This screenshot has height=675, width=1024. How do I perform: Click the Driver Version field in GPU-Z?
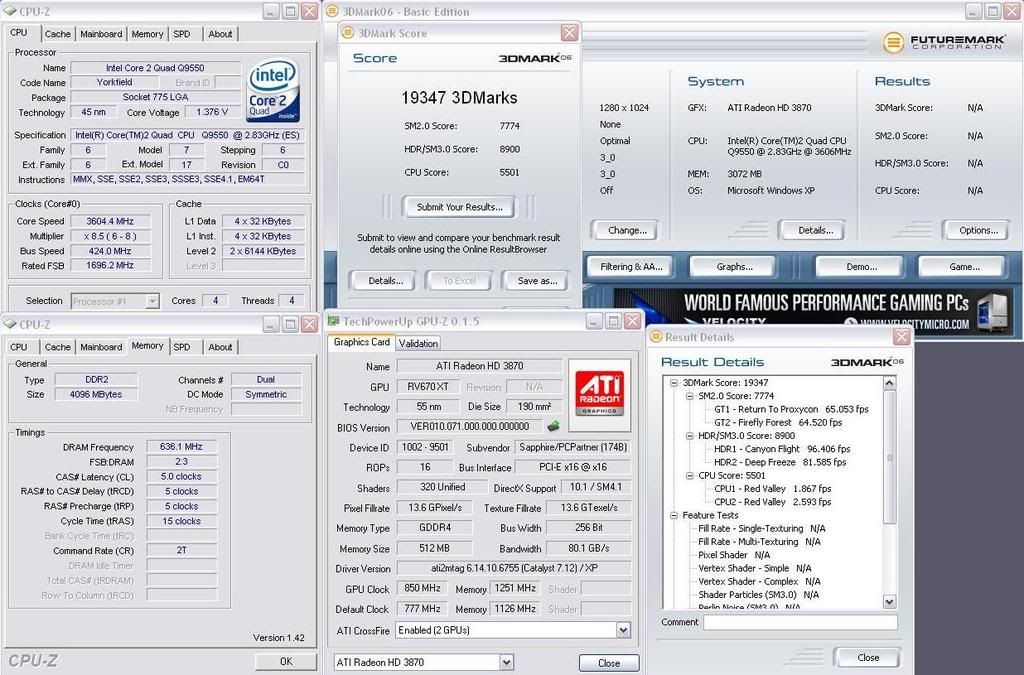coord(513,569)
